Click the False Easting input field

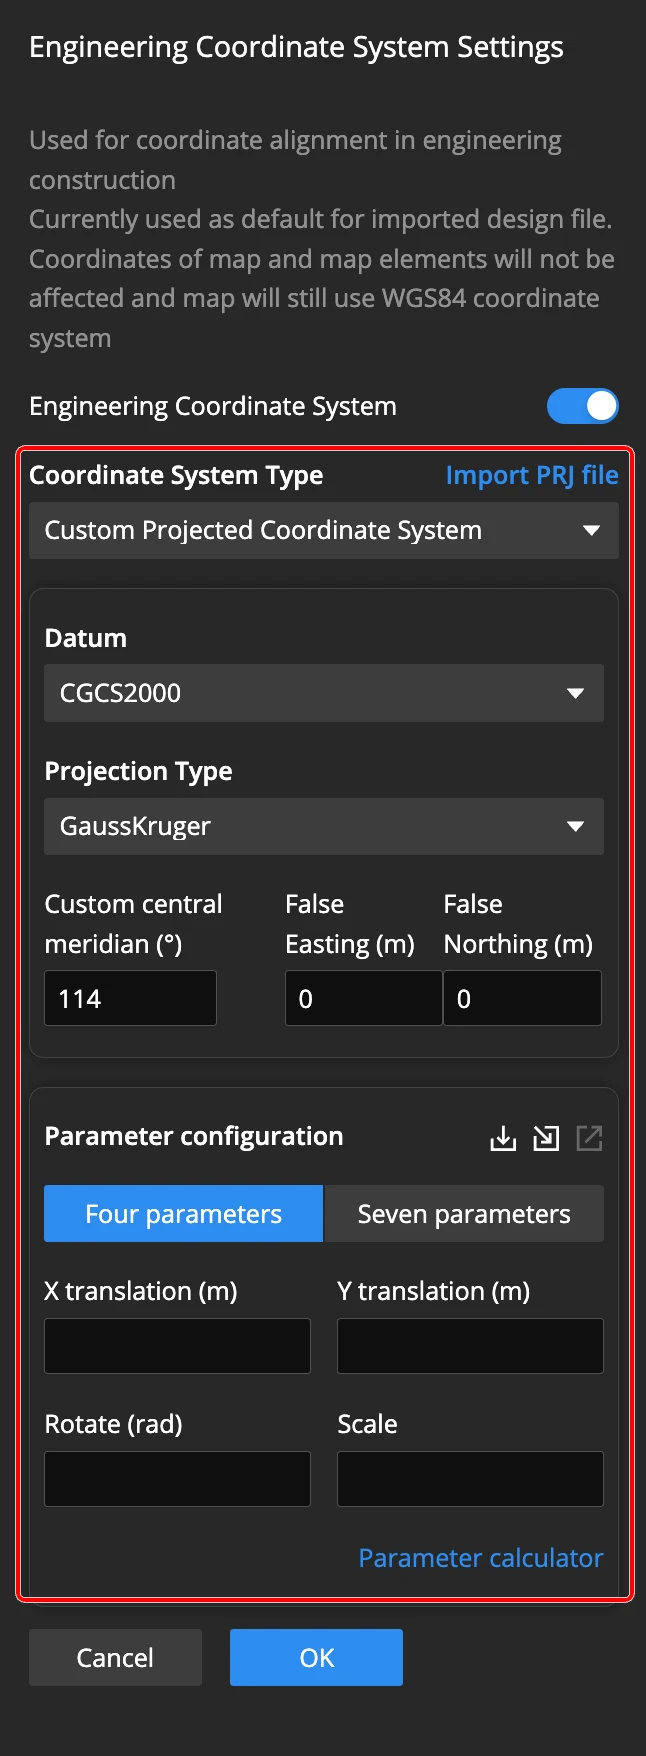coord(363,998)
